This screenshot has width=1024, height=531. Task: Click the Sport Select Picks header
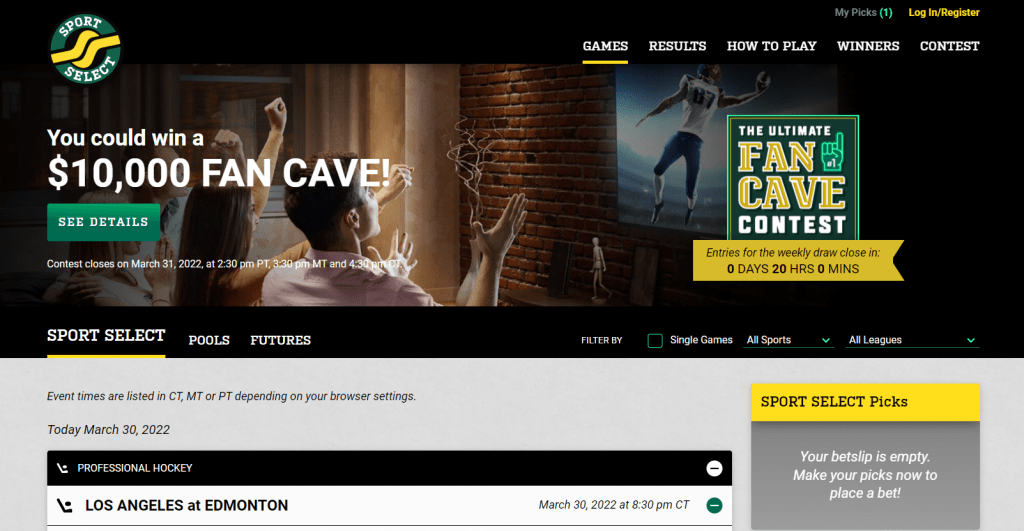(865, 402)
